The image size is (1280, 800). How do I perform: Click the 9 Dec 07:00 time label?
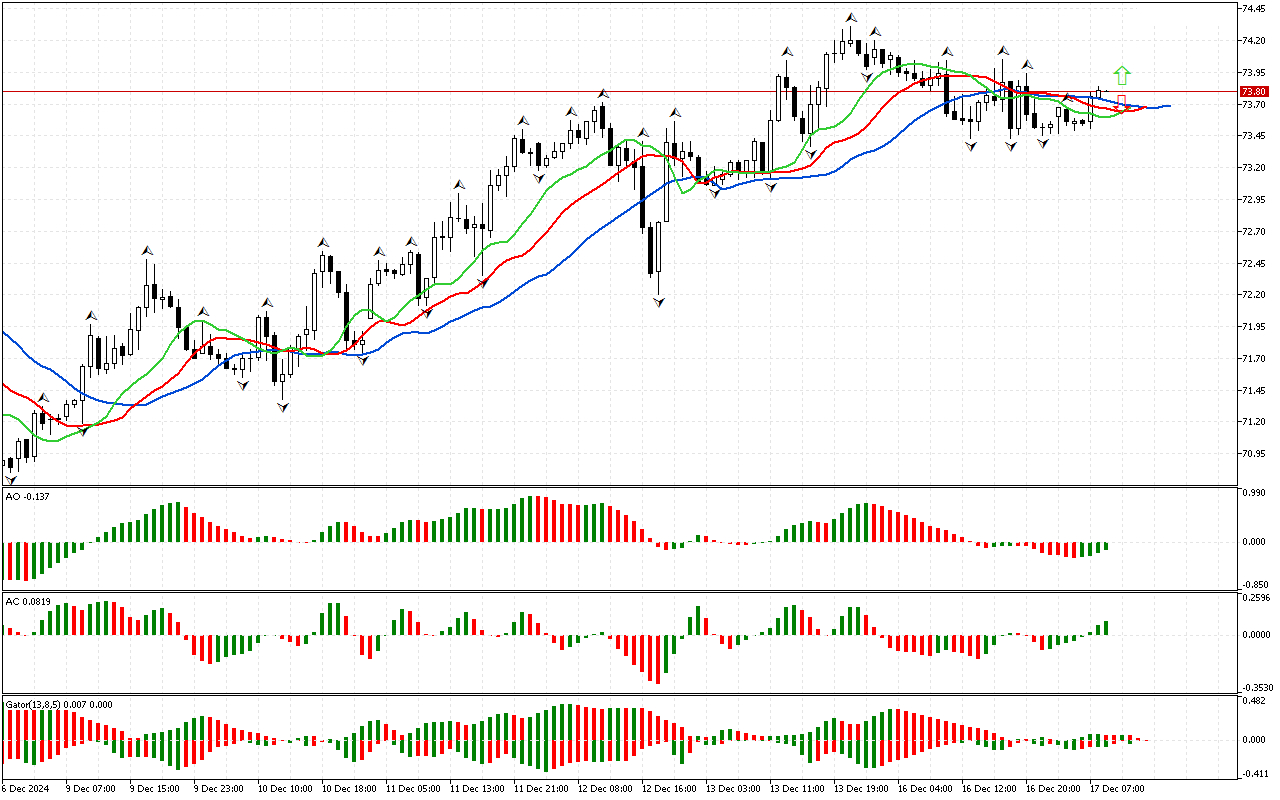90,789
